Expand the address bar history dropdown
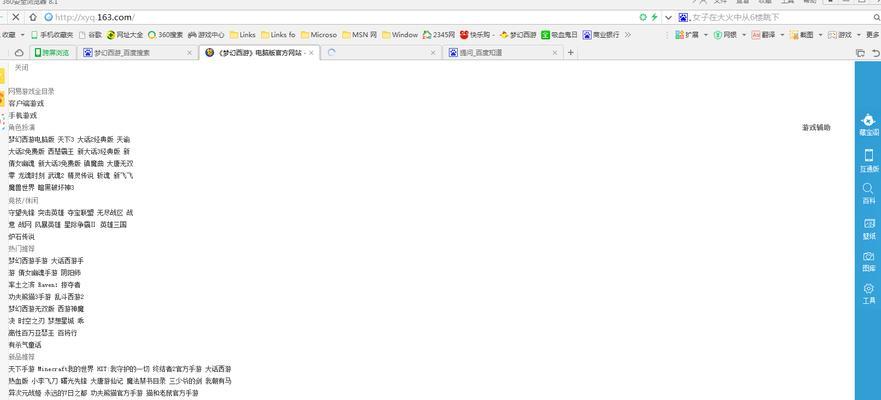Screen dimensions: 881x400 tap(667, 17)
